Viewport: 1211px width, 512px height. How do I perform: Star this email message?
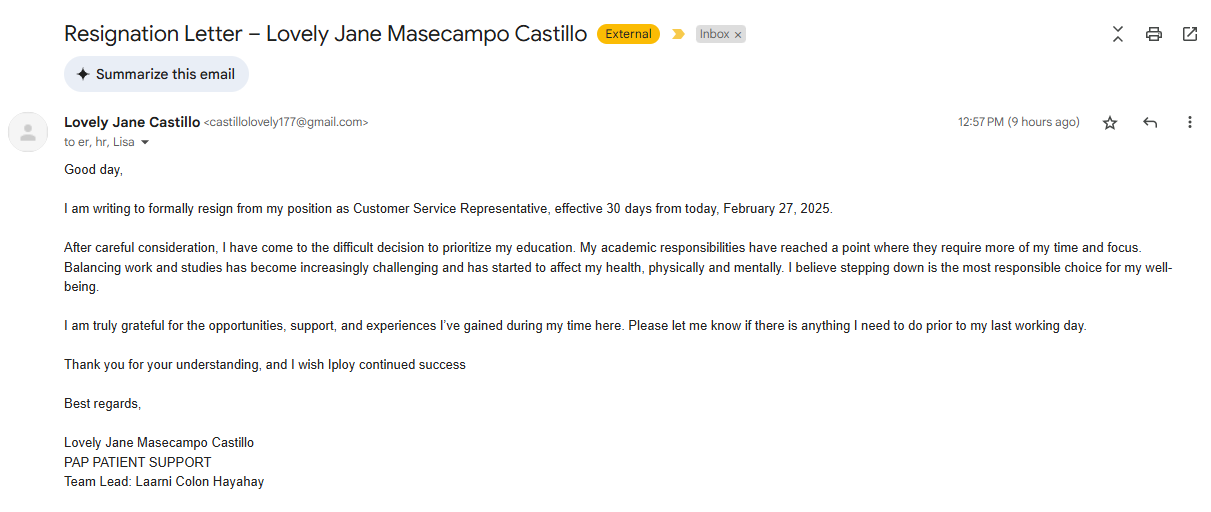(1110, 122)
